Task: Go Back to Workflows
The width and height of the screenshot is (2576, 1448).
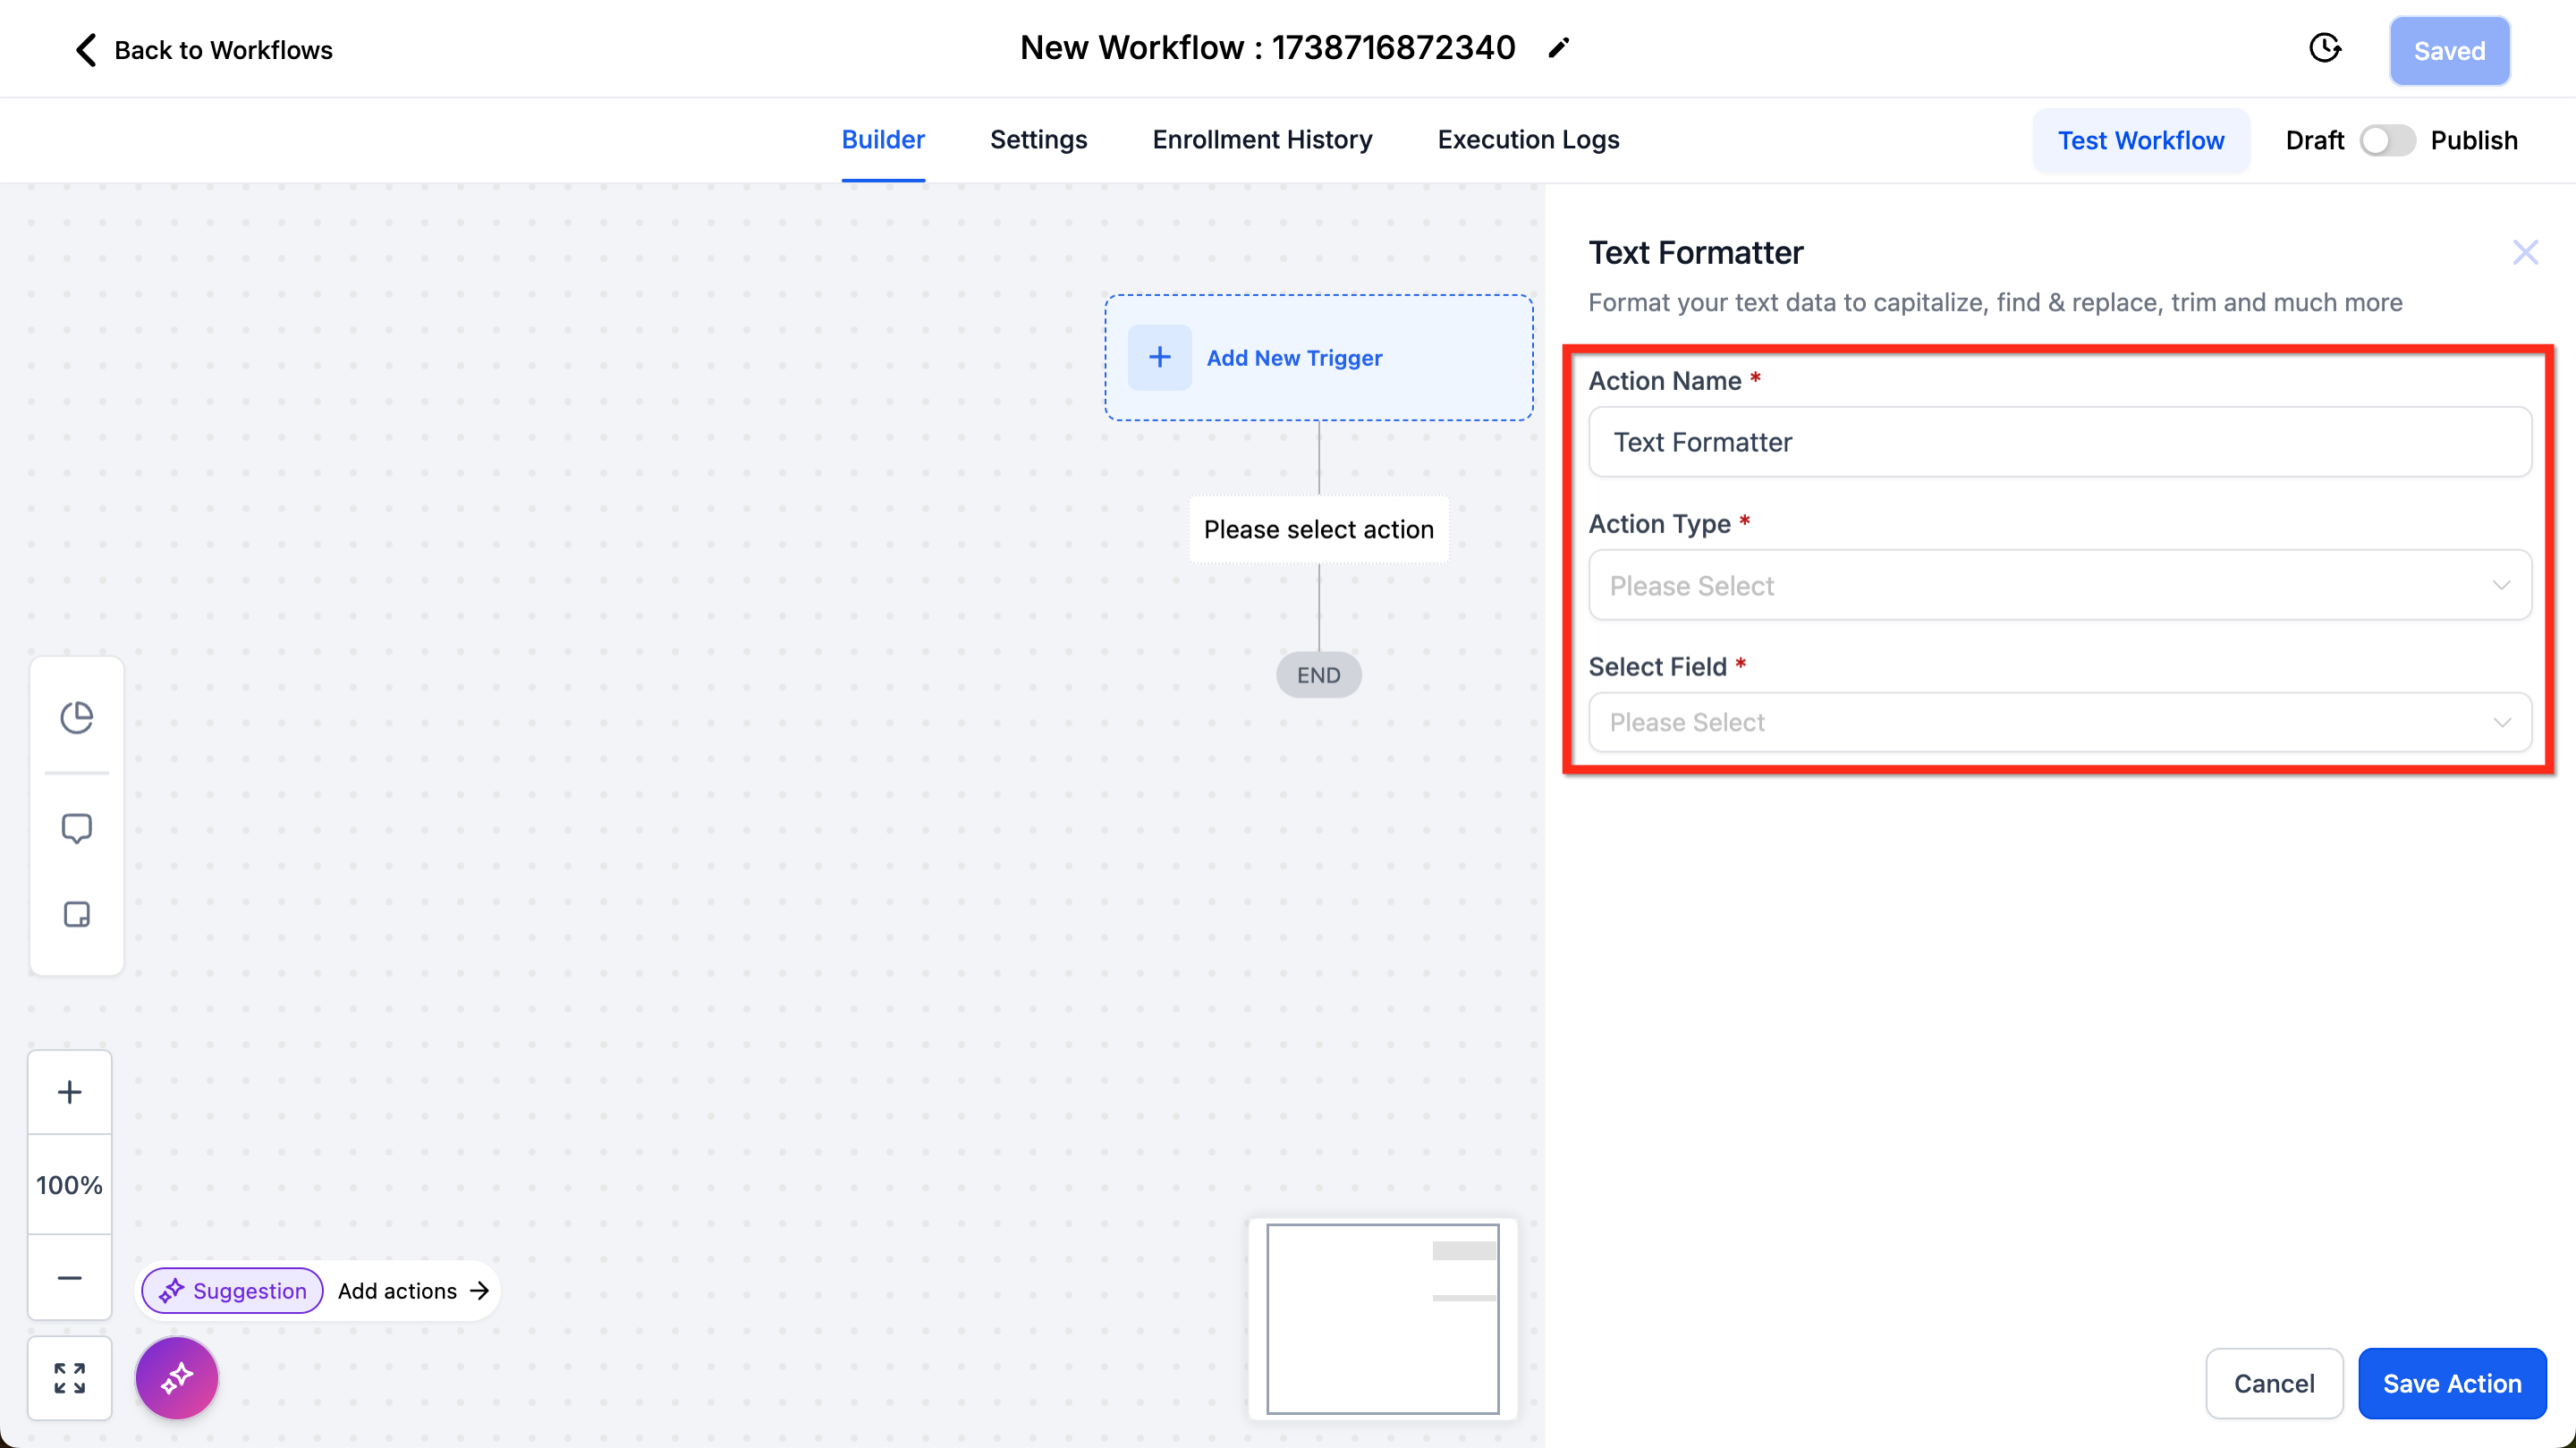Action: (x=203, y=50)
